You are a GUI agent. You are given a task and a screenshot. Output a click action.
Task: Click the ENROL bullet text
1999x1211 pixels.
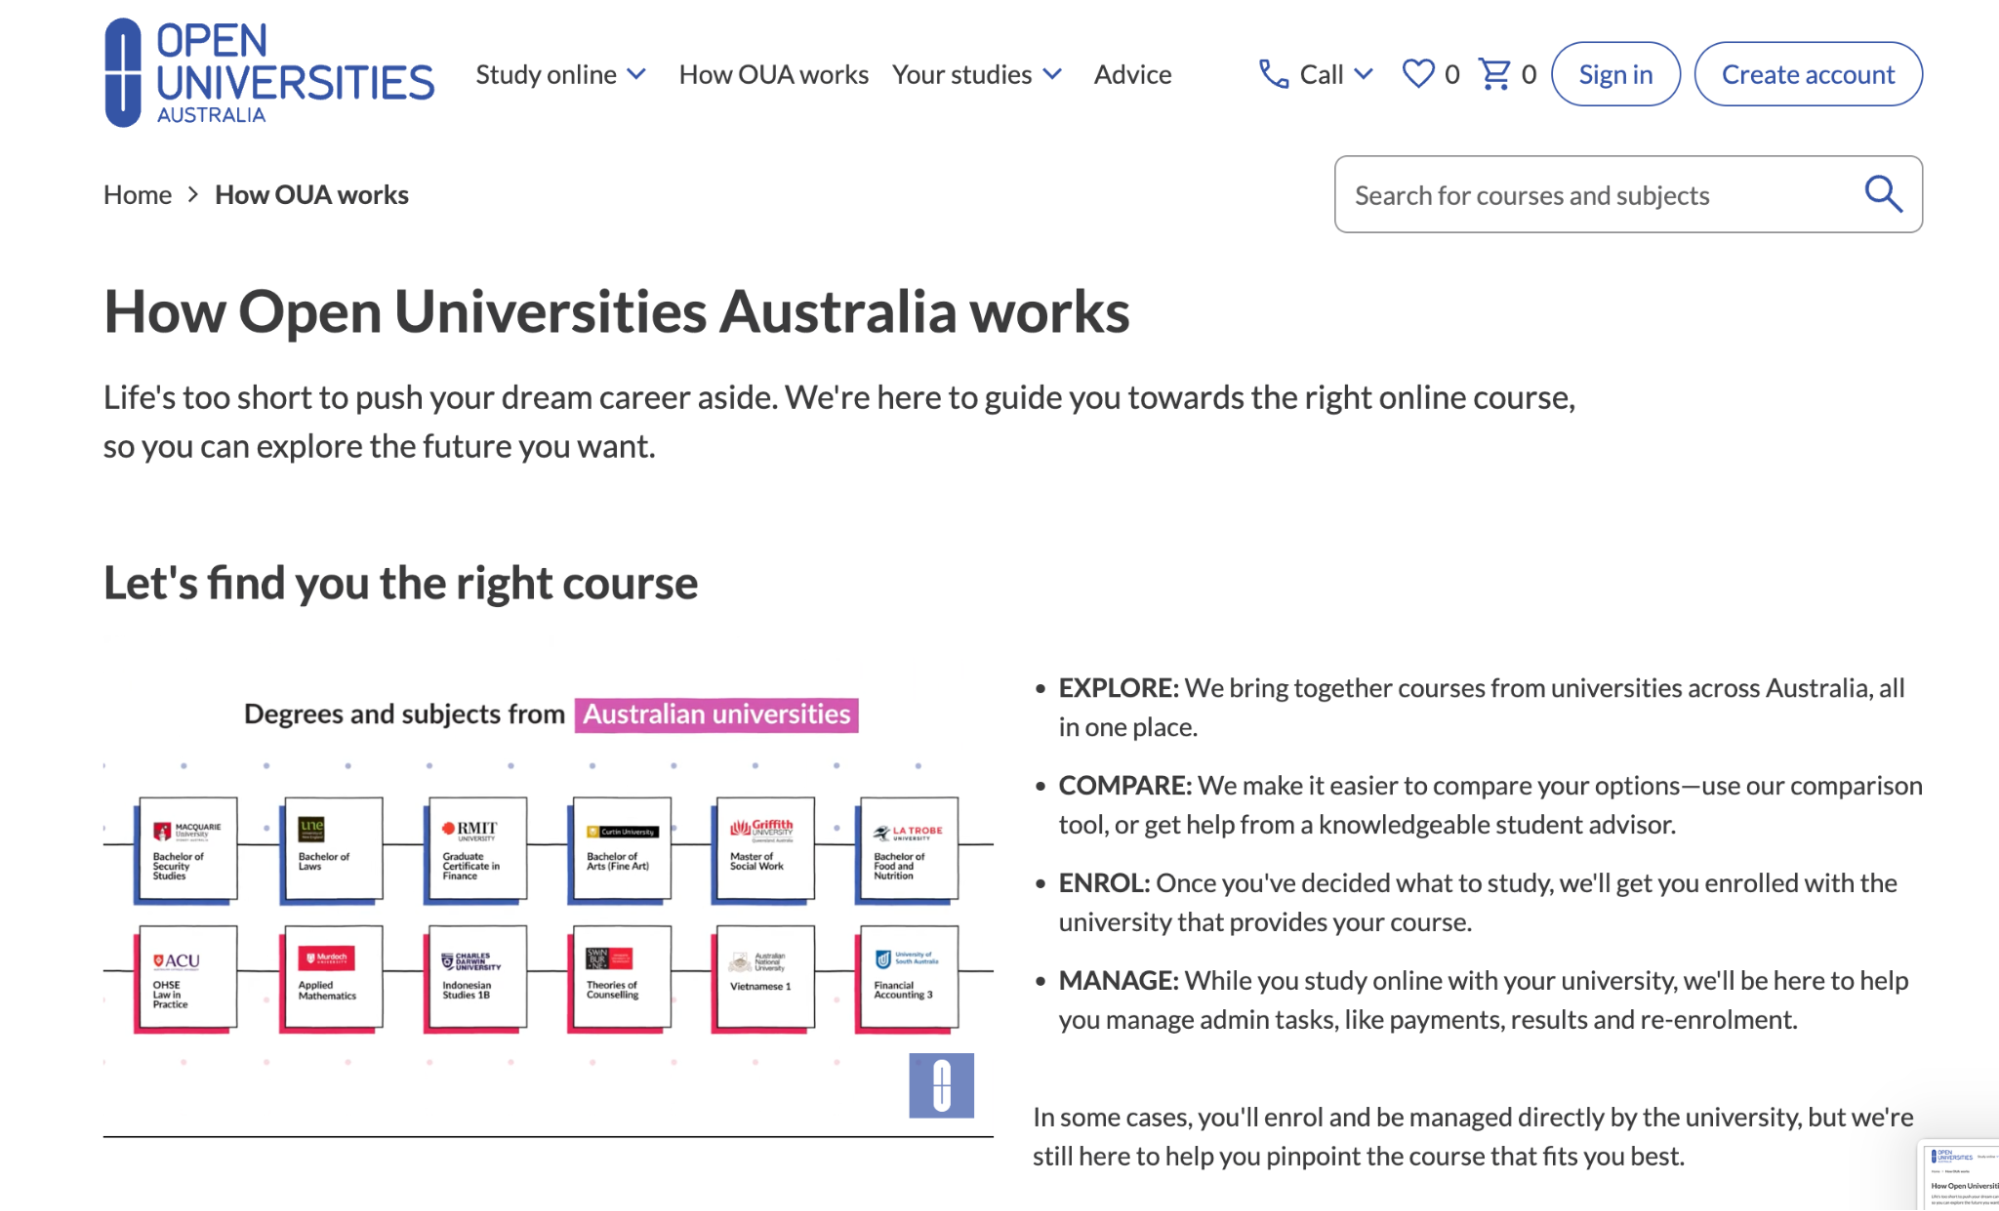[1478, 902]
